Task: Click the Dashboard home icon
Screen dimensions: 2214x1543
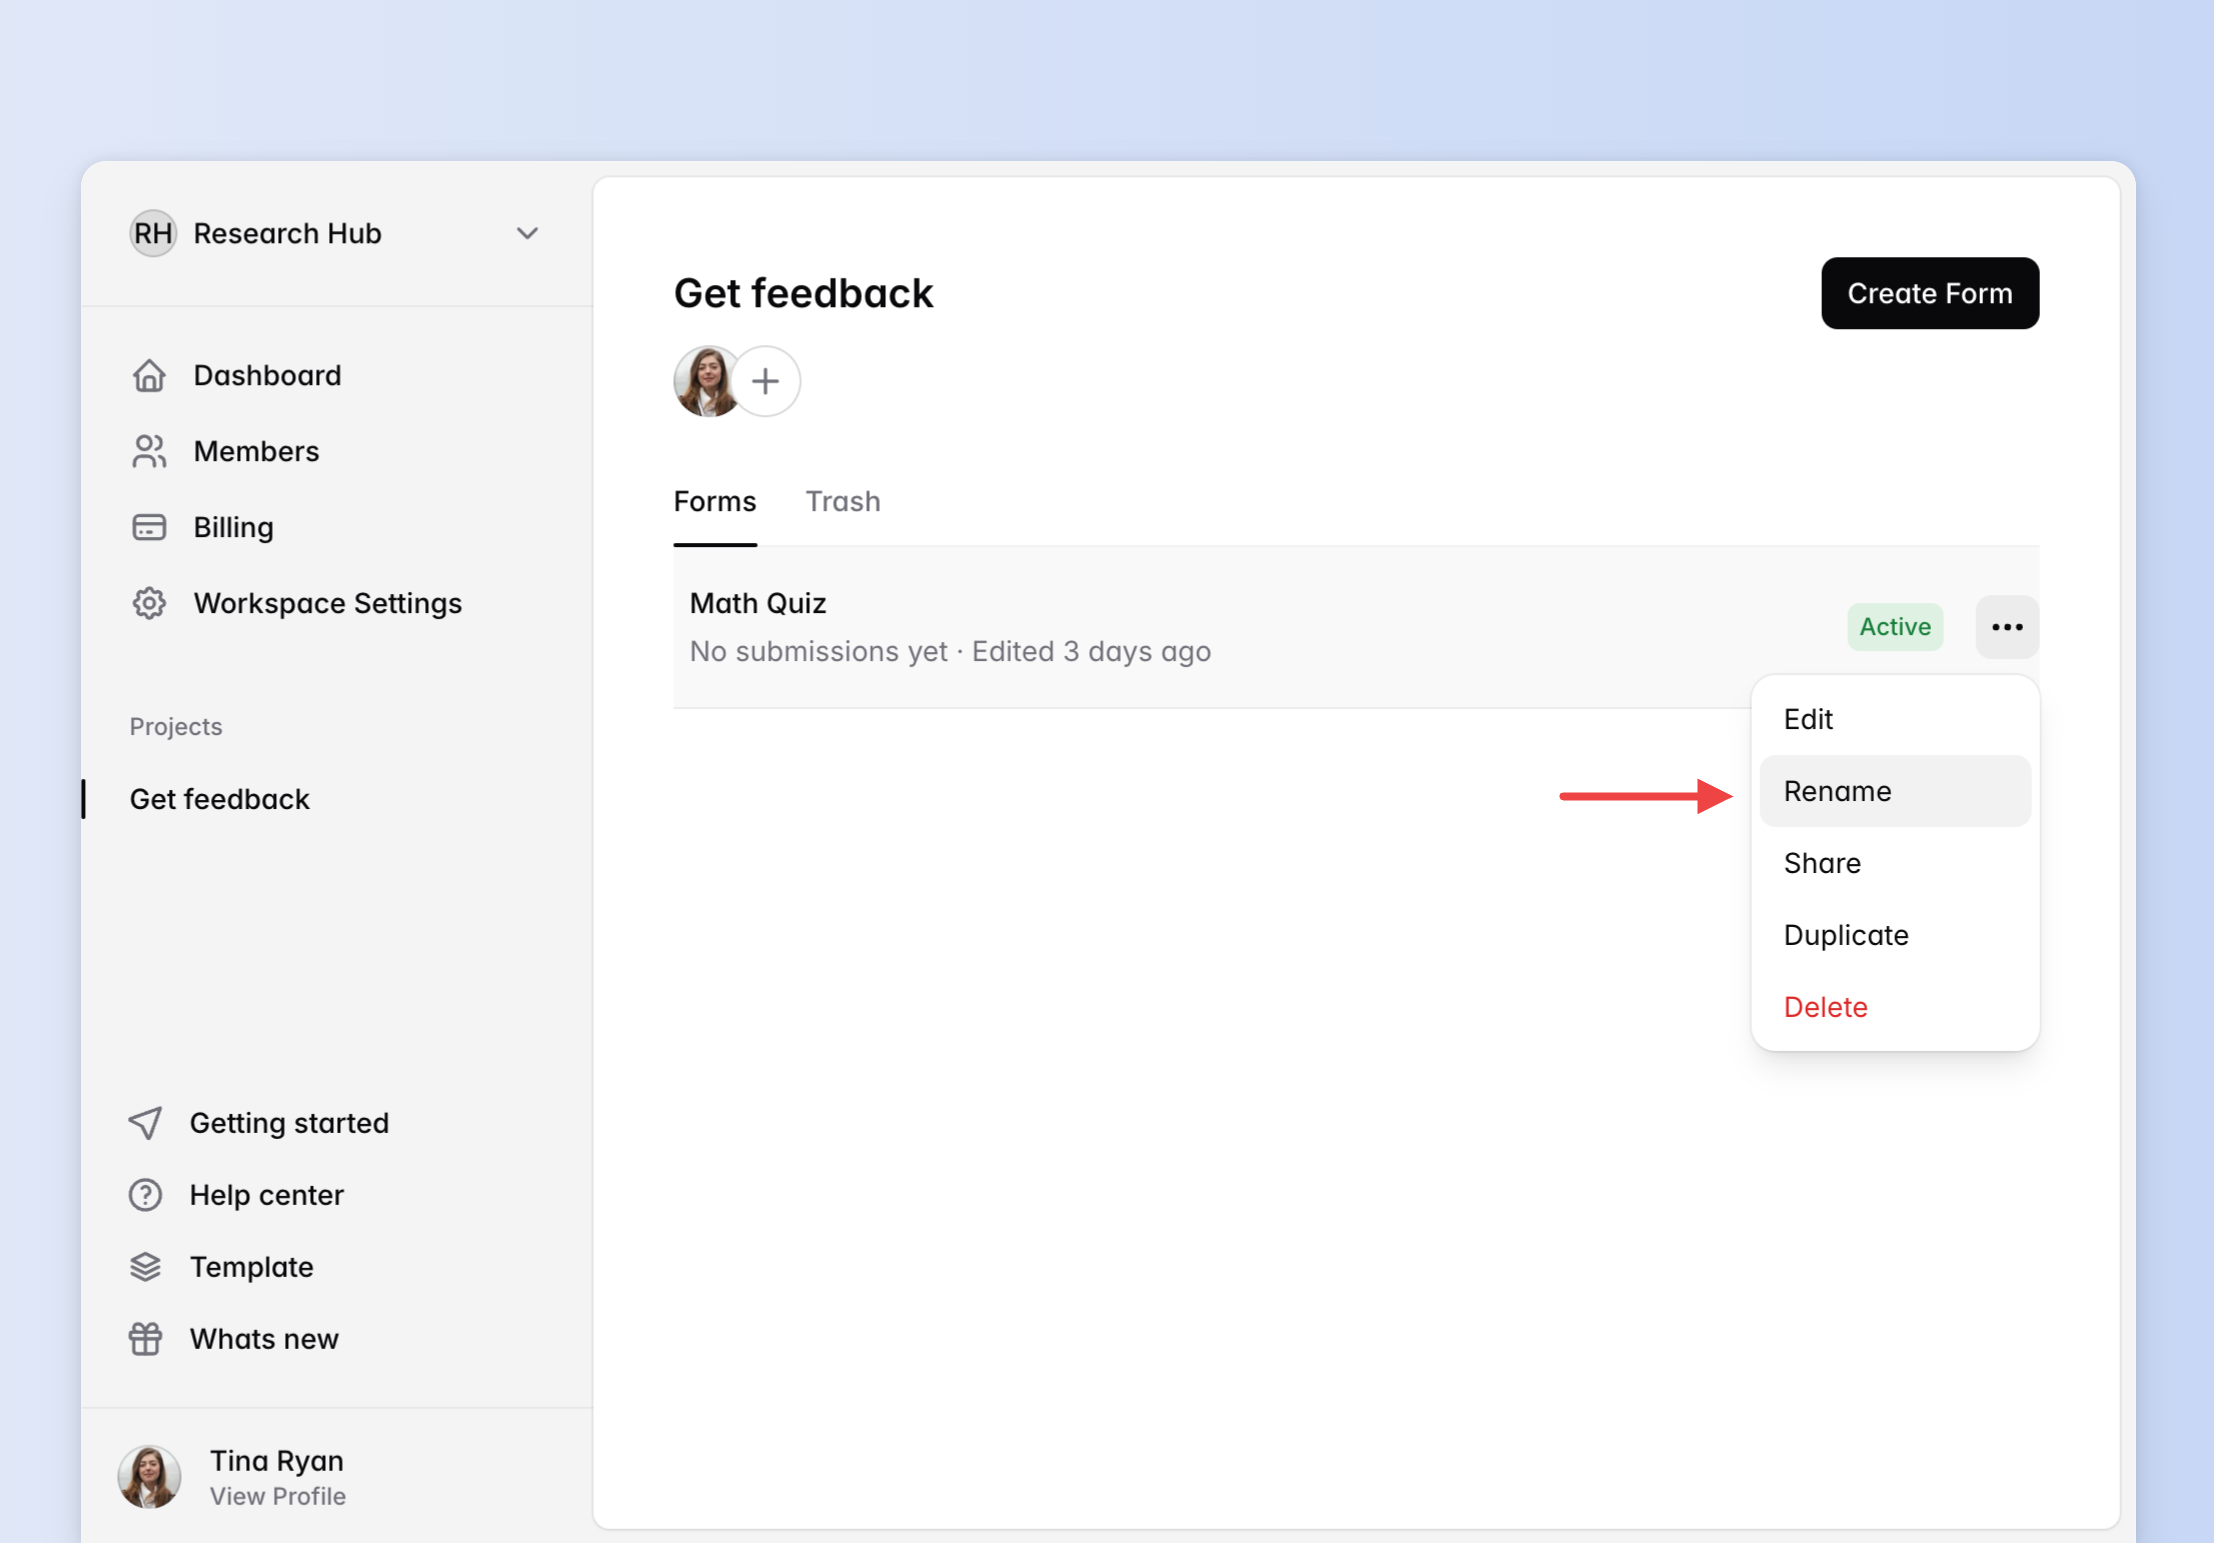Action: (x=149, y=375)
